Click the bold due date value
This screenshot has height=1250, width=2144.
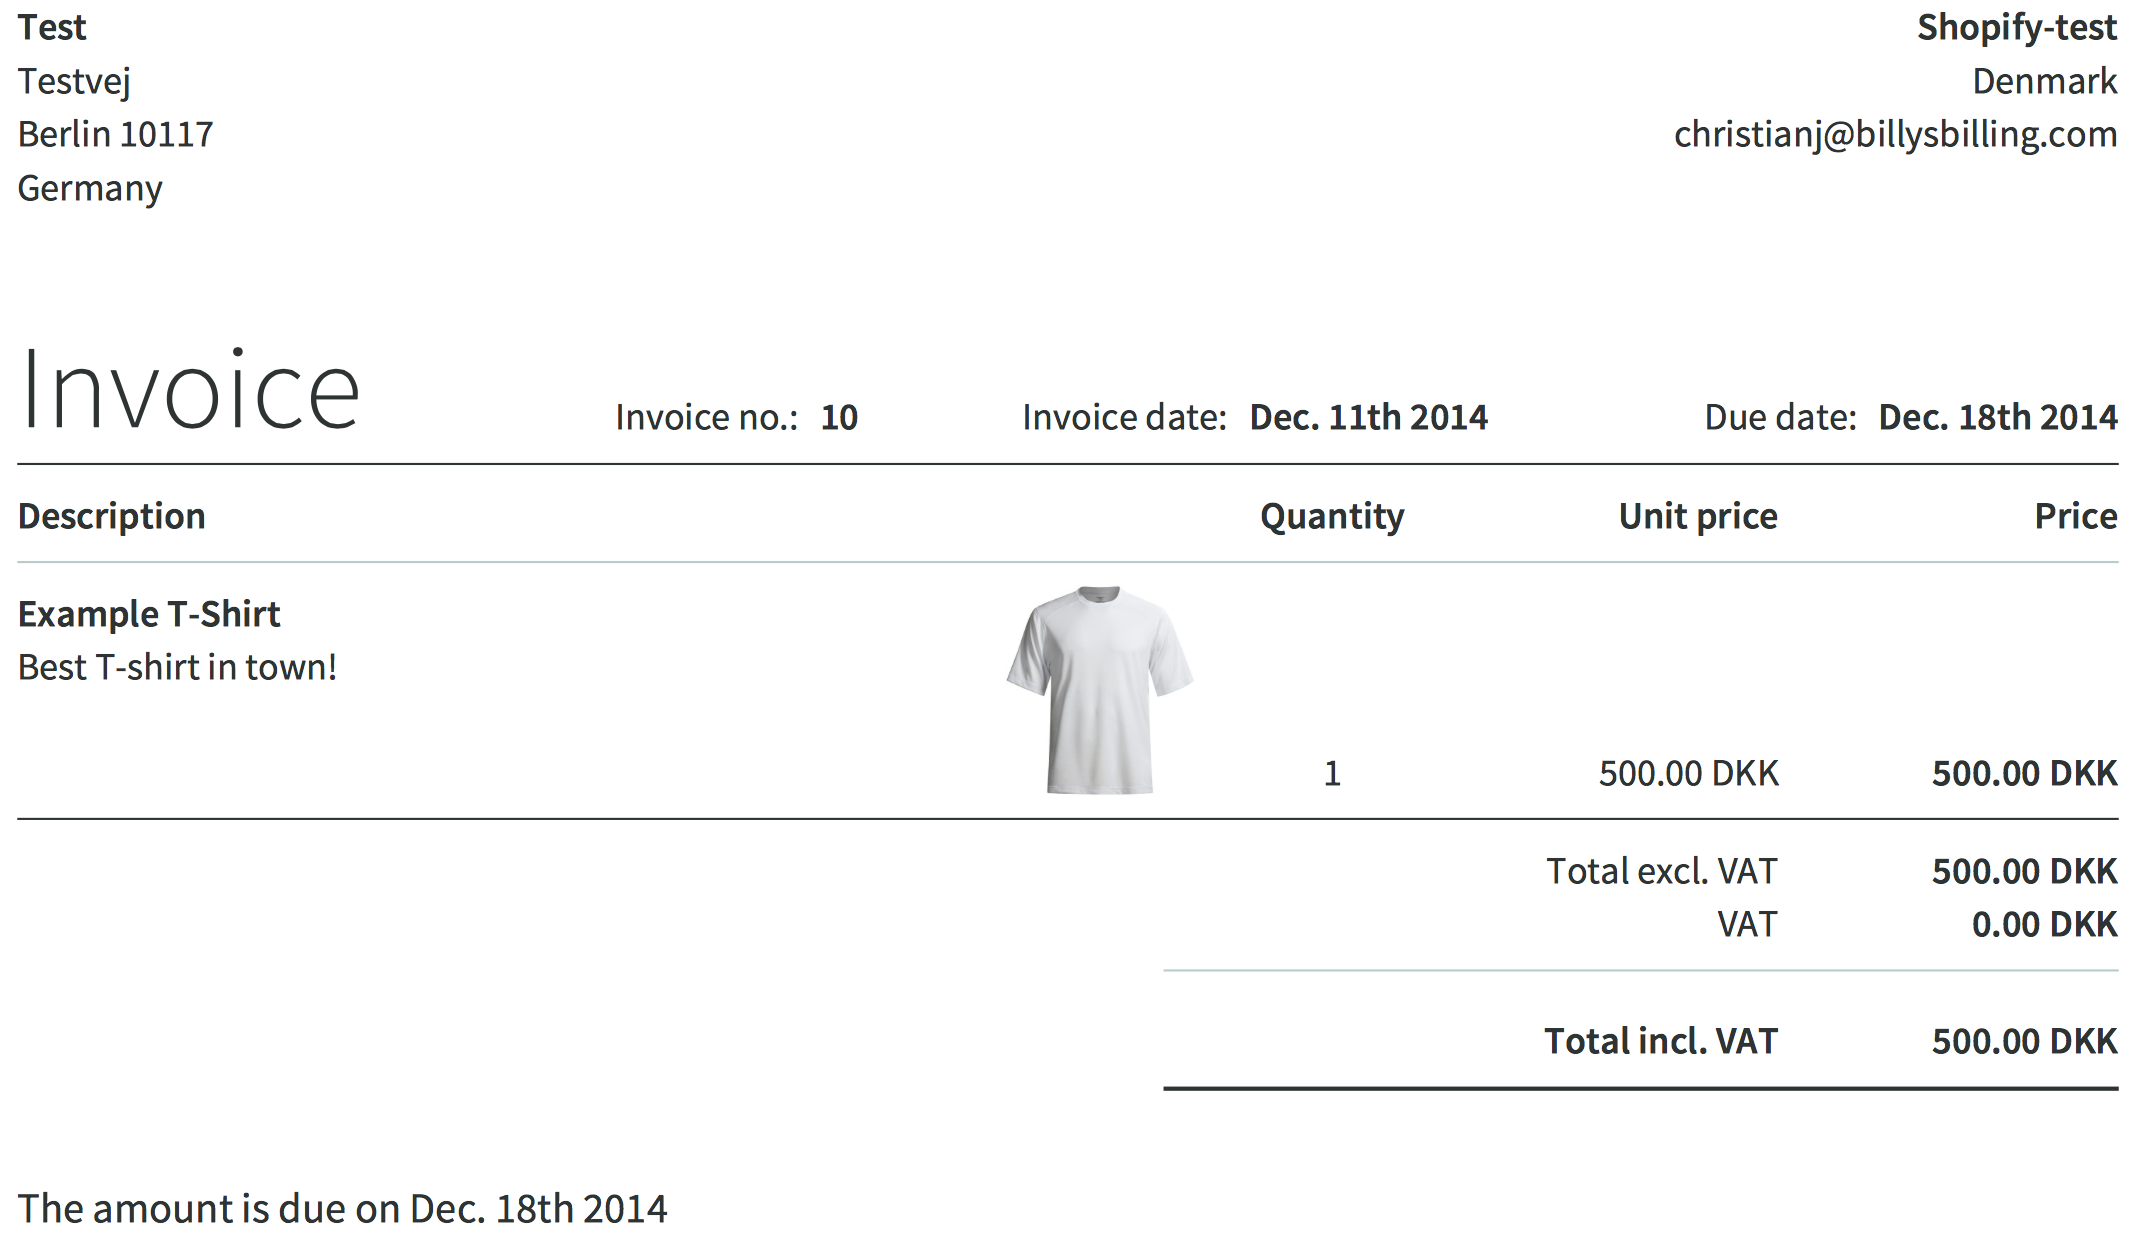tap(1998, 417)
